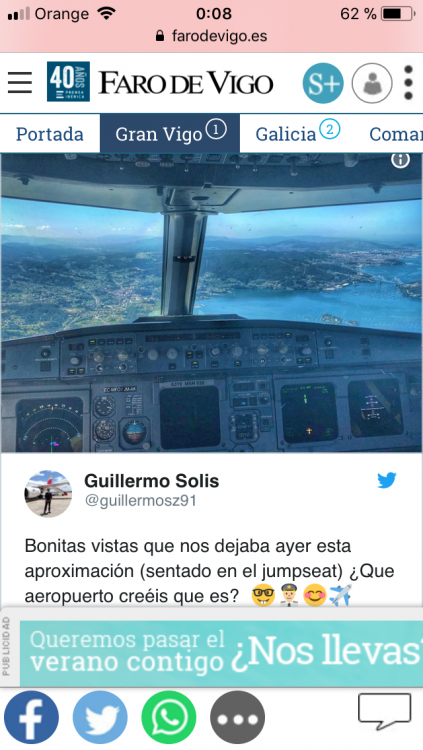Tap the image info icon
Image resolution: width=423 pixels, height=750 pixels.
(401, 160)
